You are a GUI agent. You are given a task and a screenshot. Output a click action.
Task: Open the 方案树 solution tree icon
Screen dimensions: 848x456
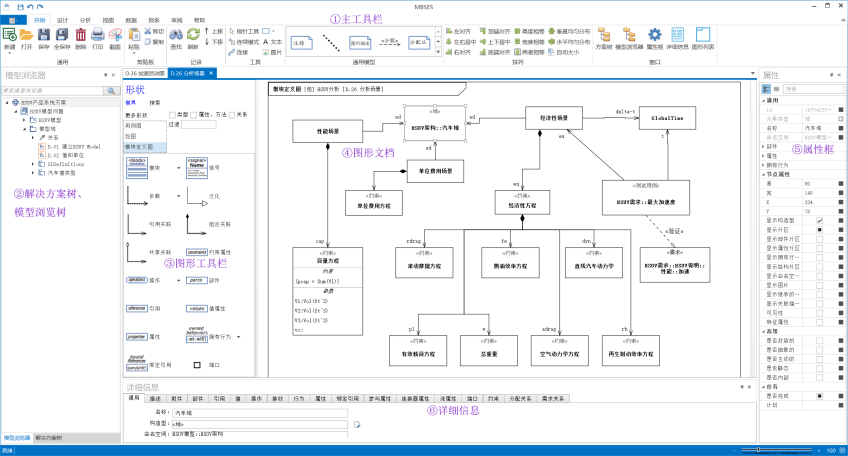point(603,36)
